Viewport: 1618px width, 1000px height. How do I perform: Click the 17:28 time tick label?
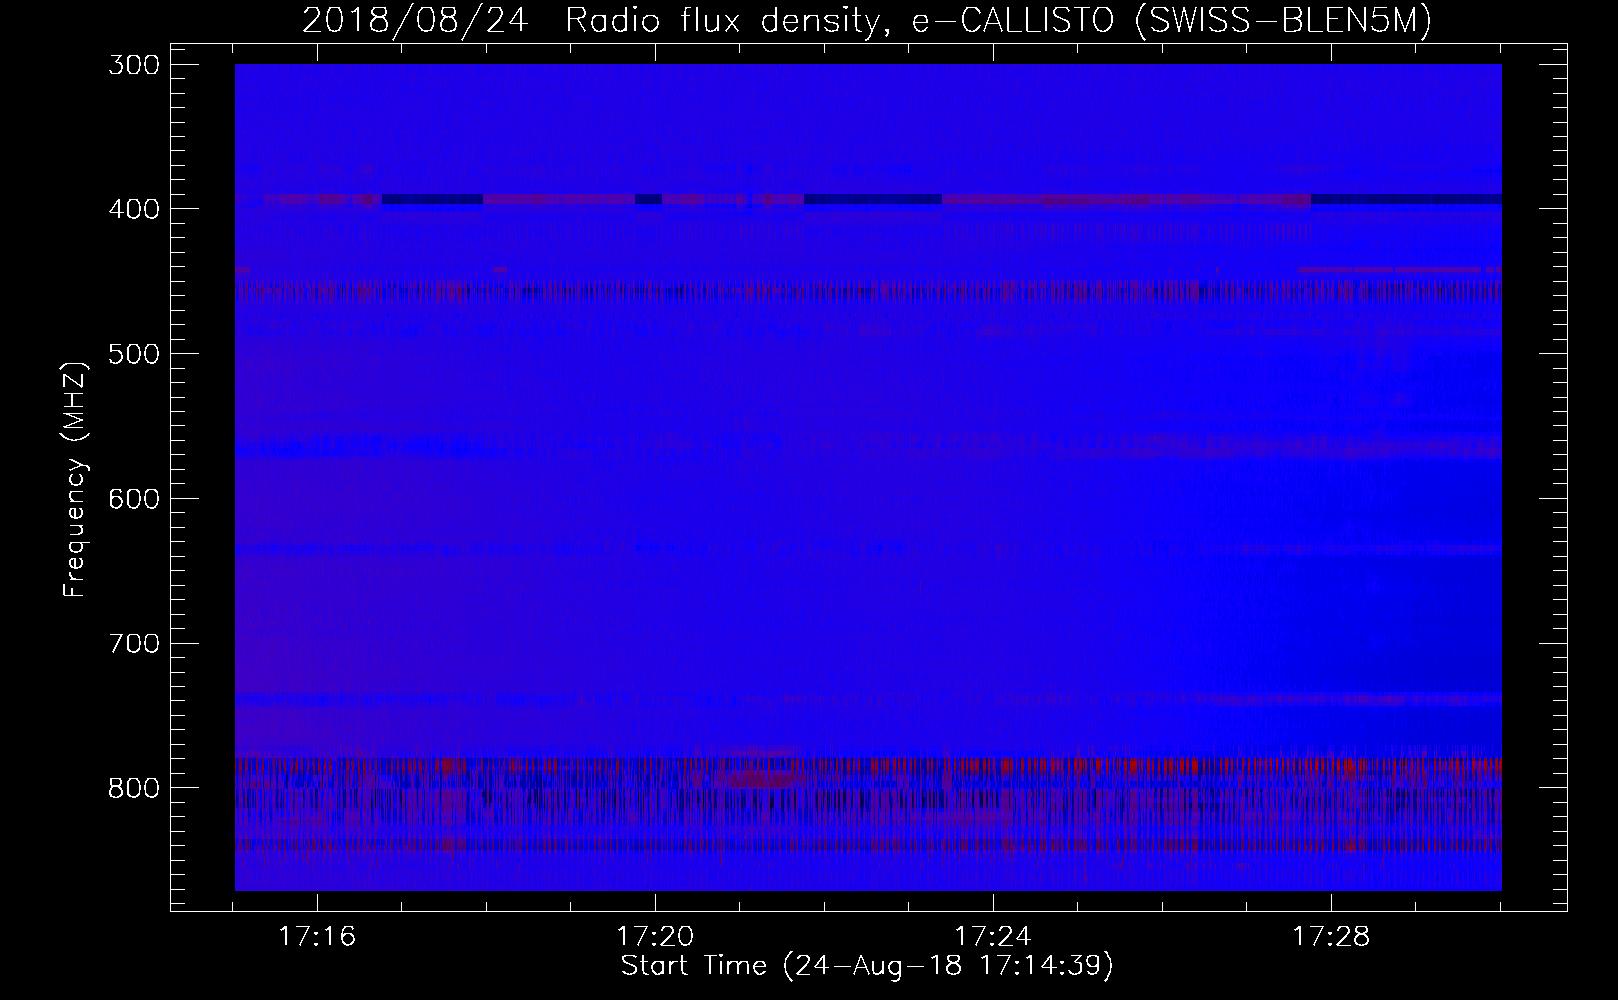point(1332,937)
